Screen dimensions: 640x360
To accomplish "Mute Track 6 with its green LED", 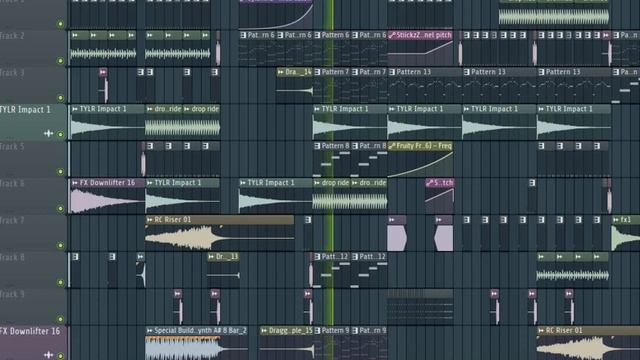I will click(x=60, y=209).
